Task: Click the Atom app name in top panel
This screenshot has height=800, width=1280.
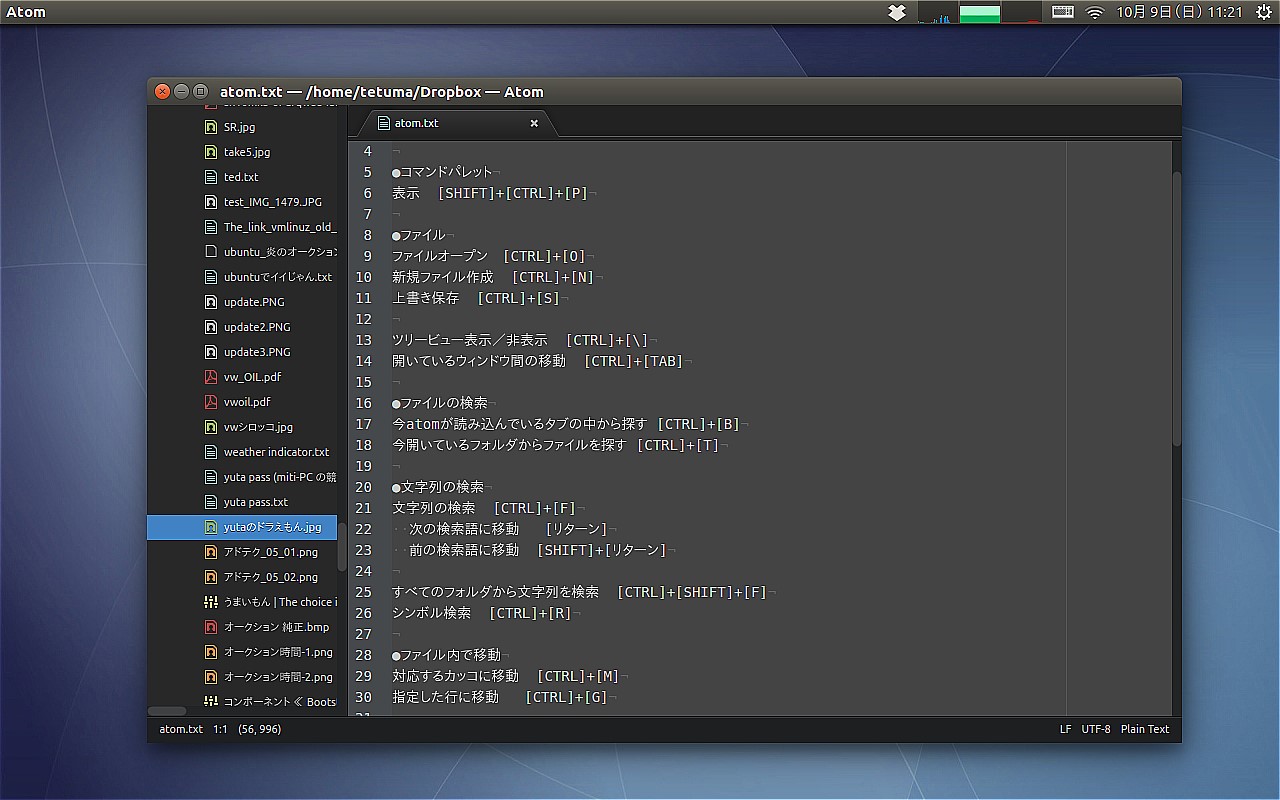Action: (26, 12)
